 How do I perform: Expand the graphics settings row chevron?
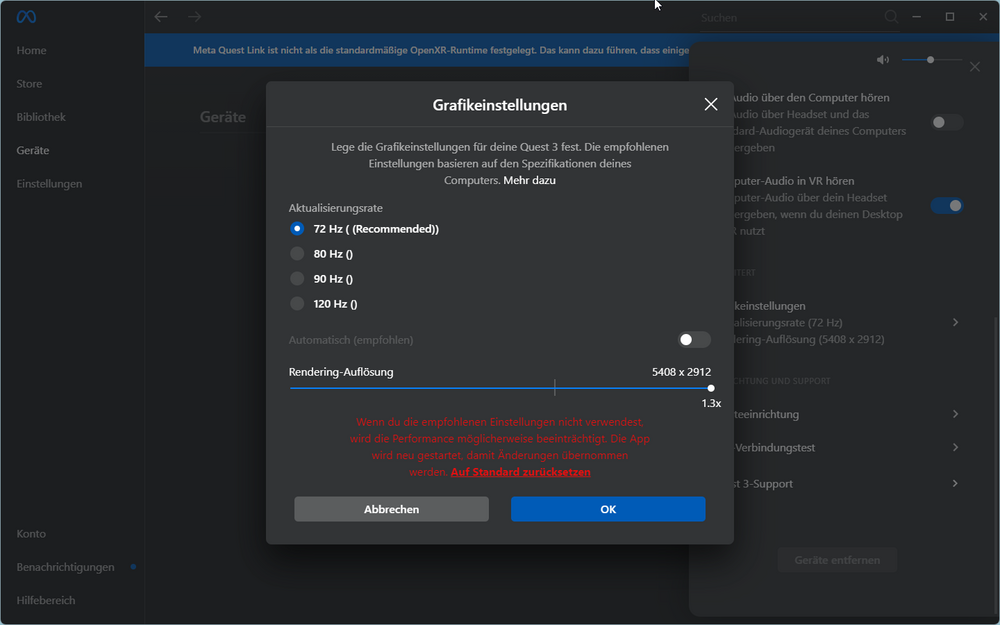point(955,322)
